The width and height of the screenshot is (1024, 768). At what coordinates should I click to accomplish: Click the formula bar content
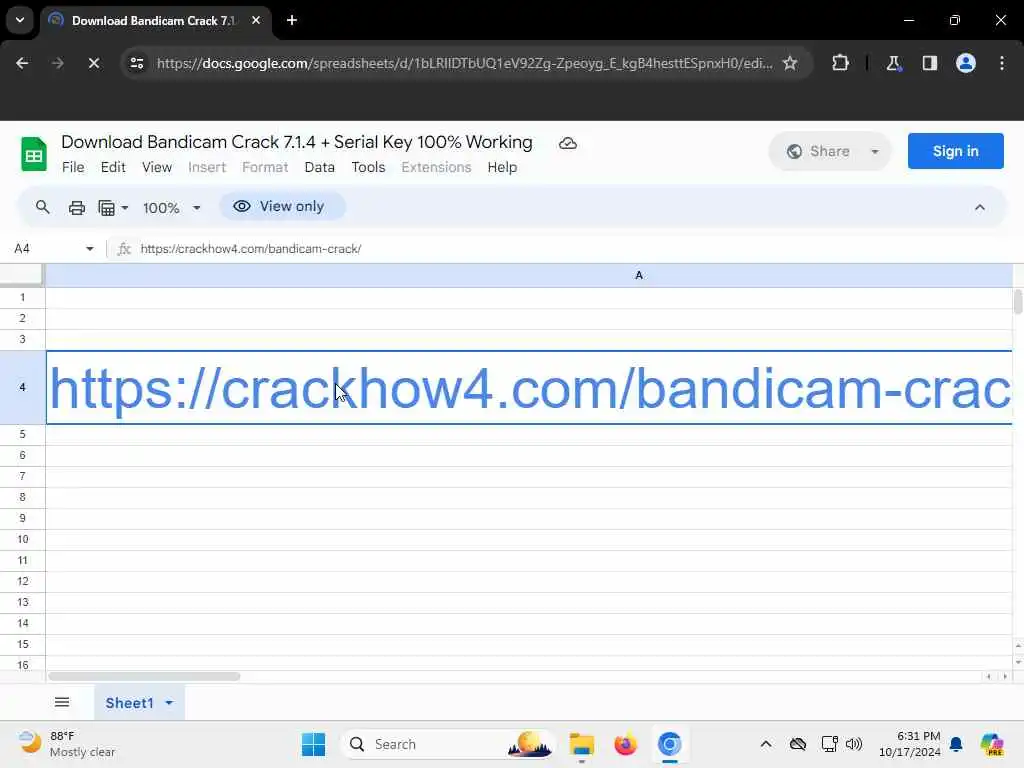[x=251, y=249]
